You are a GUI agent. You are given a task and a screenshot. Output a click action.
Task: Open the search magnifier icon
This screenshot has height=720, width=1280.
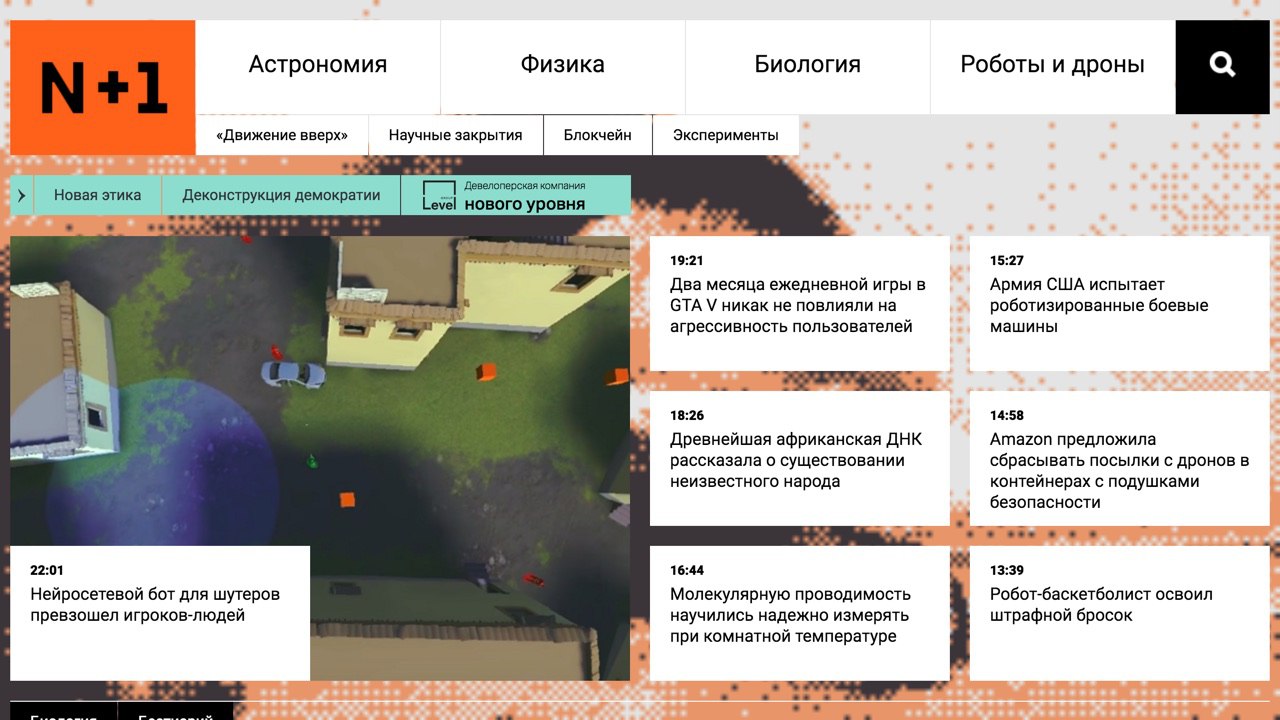pyautogui.click(x=1222, y=65)
